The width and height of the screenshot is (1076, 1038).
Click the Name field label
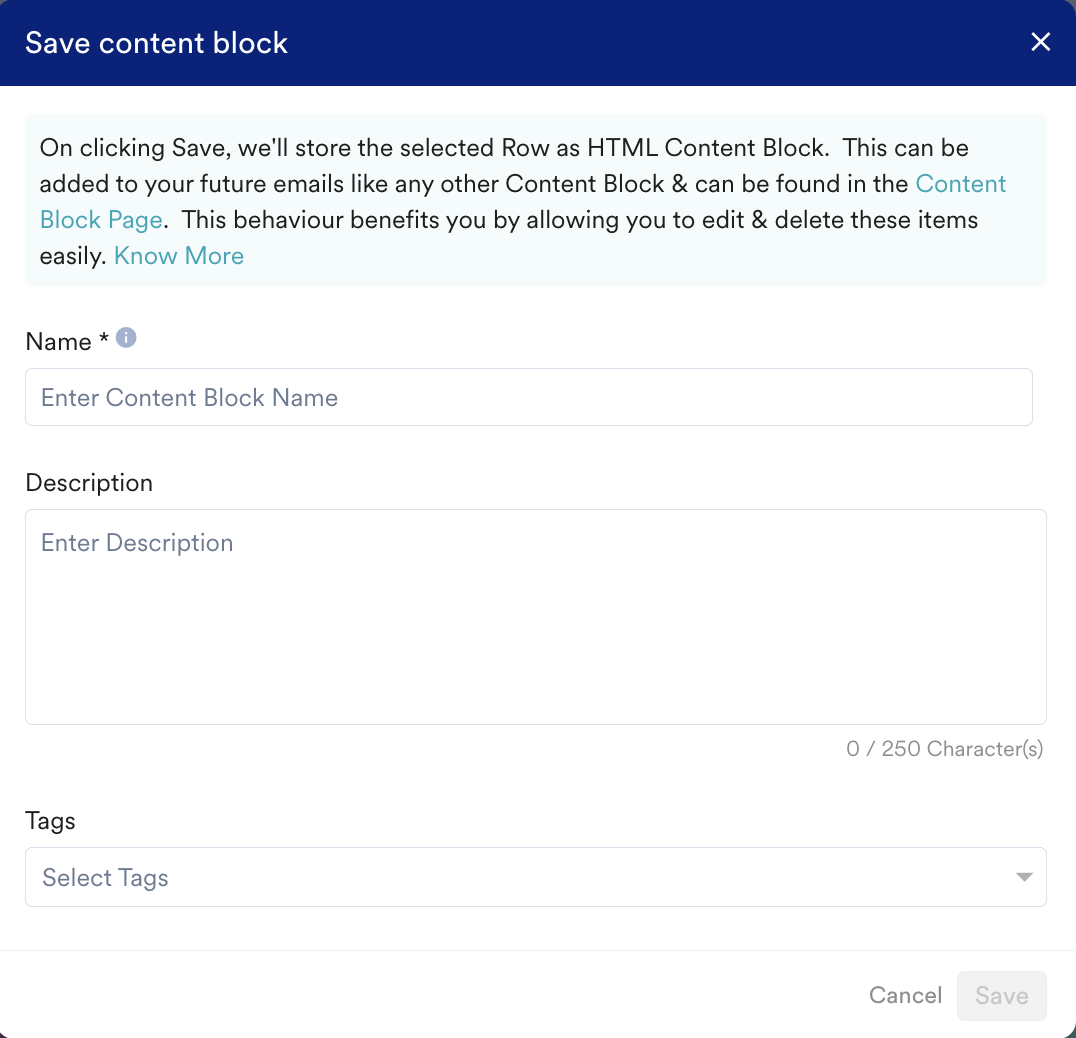tap(58, 341)
